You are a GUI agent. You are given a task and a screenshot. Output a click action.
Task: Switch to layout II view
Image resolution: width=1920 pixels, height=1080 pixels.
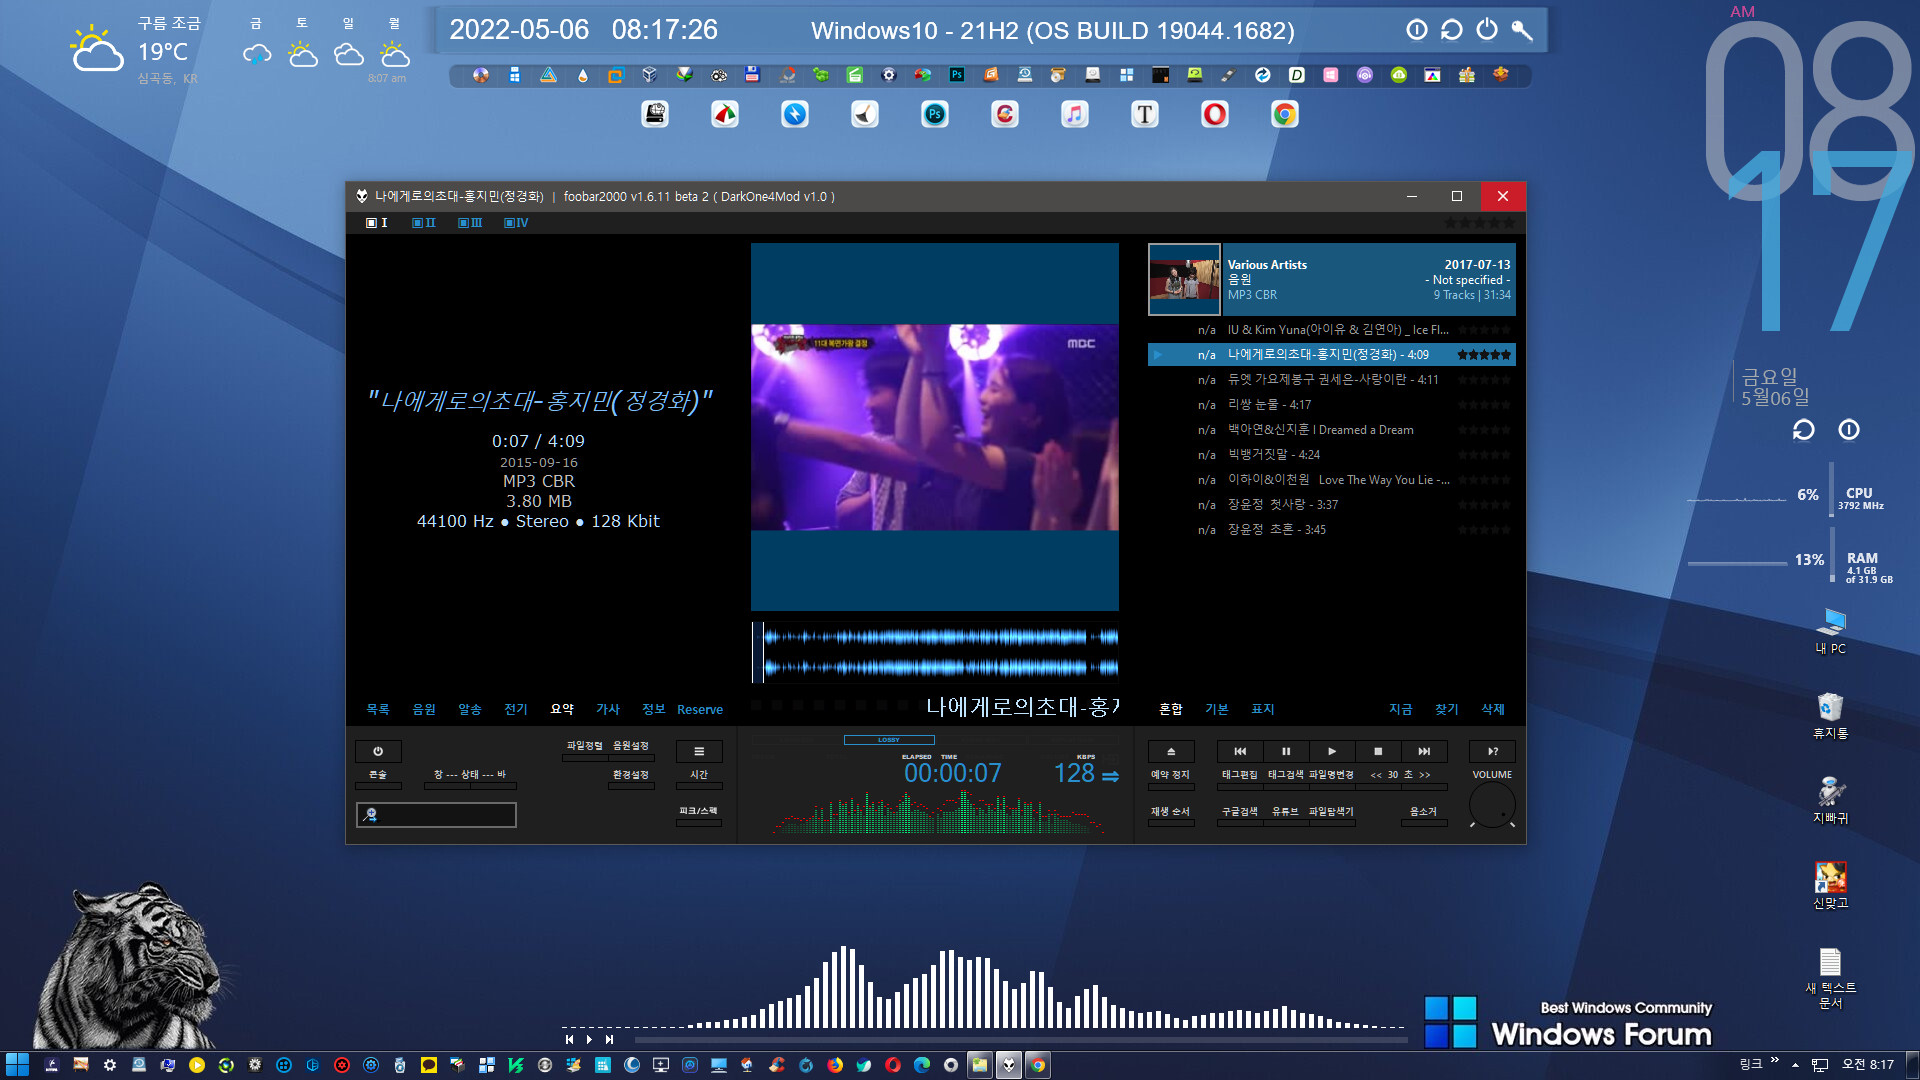click(424, 223)
